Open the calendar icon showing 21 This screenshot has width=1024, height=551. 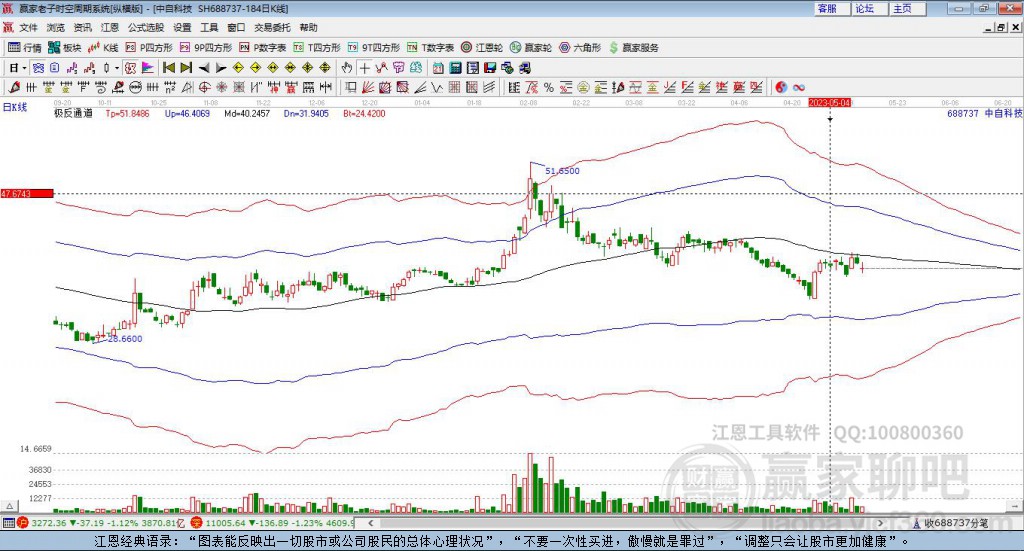(438, 68)
